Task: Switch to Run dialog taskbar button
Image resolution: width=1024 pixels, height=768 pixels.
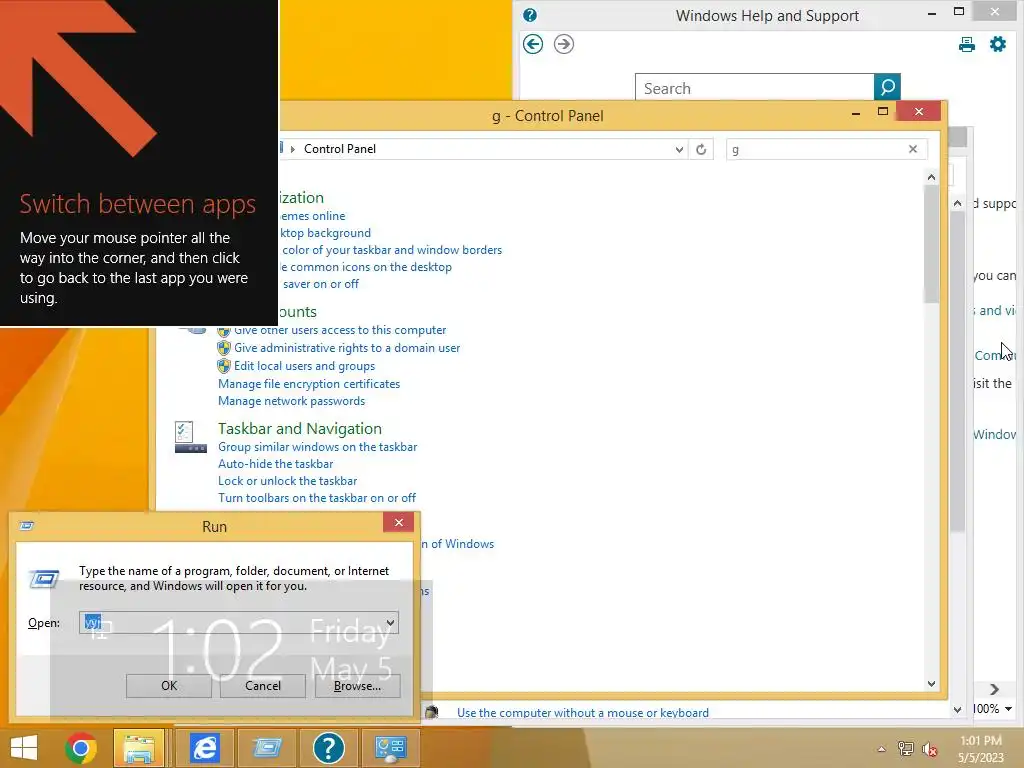Action: click(267, 748)
